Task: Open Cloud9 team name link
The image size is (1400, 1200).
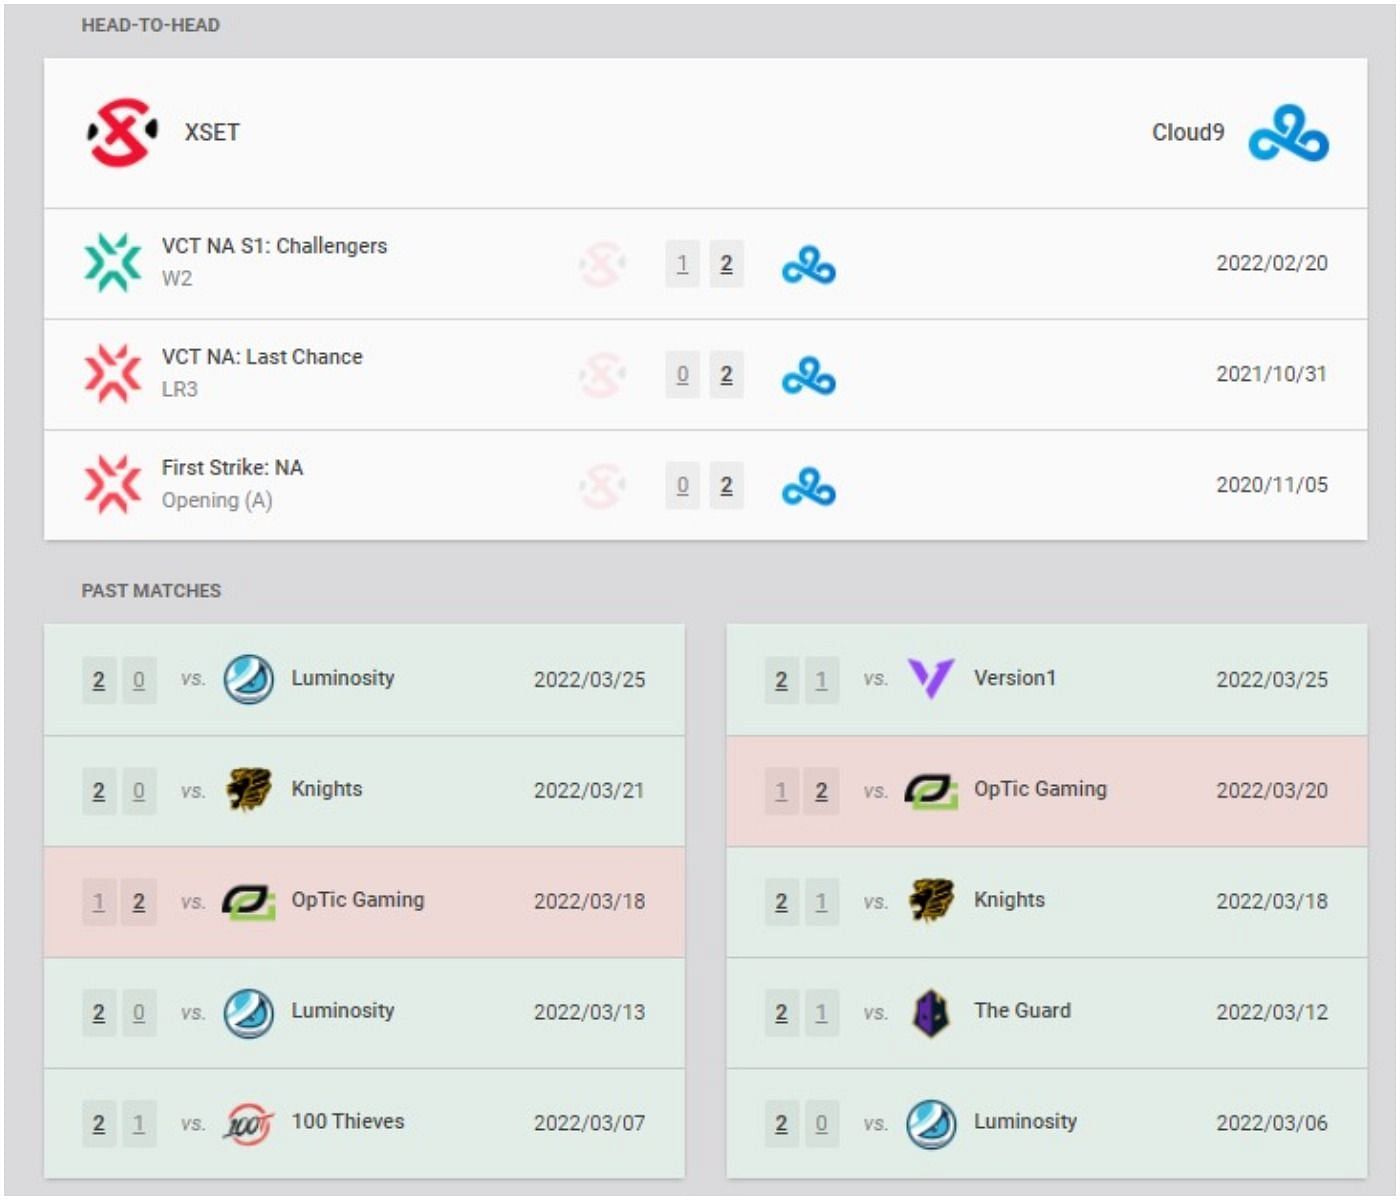Action: [1188, 132]
